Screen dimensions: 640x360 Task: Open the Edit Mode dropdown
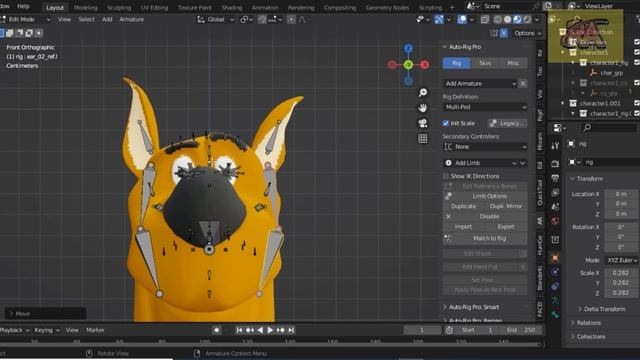tap(26, 19)
